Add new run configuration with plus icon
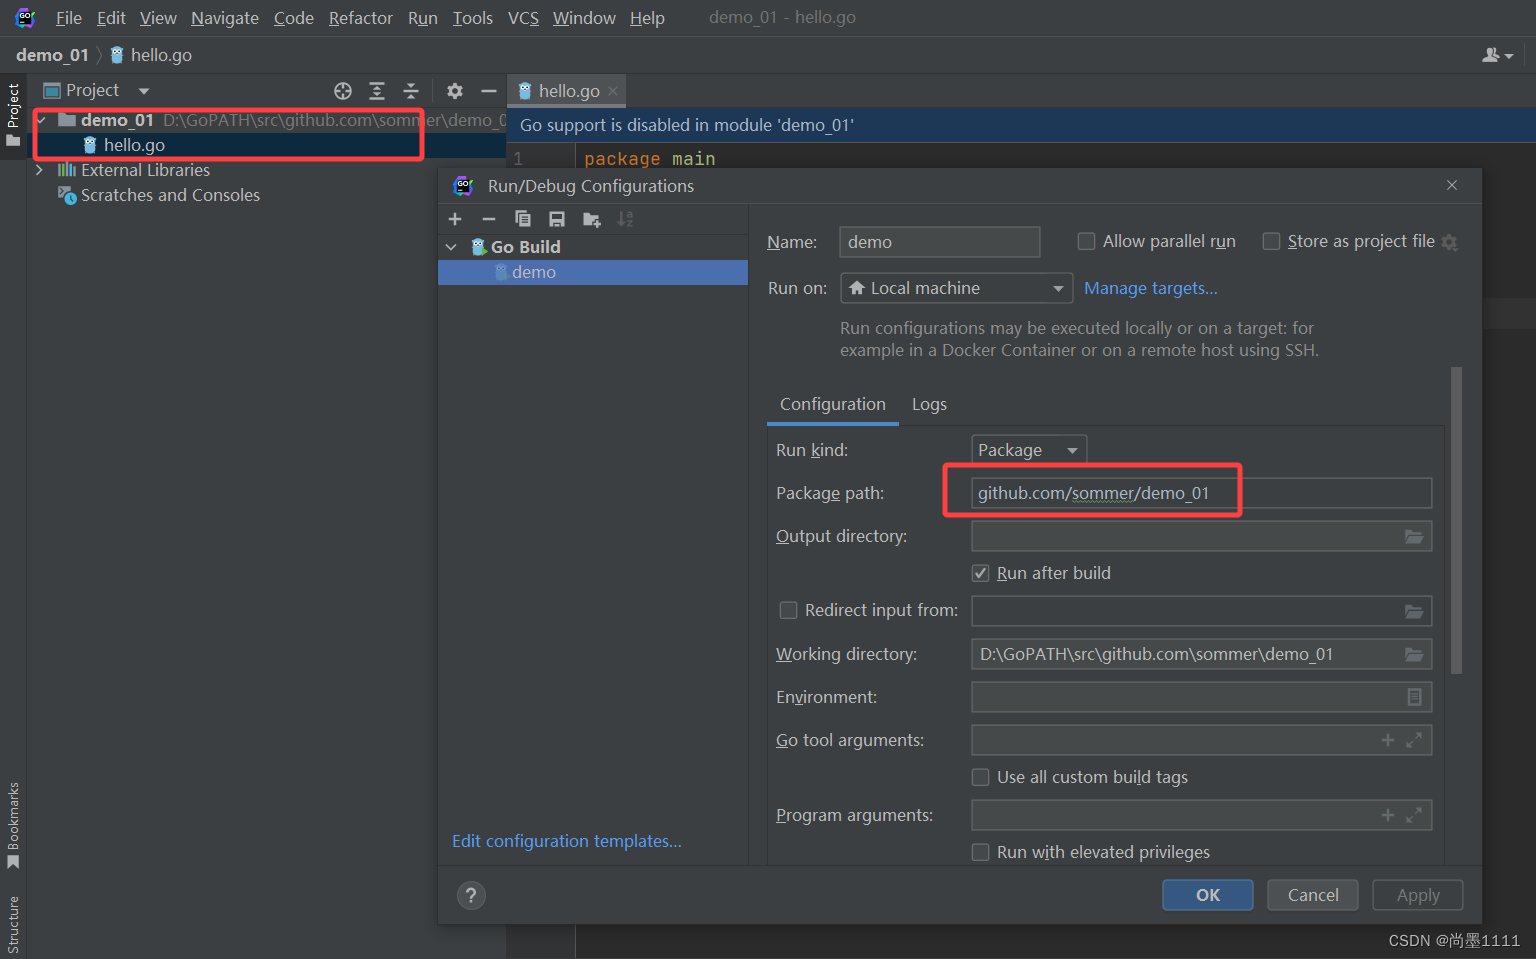 455,219
